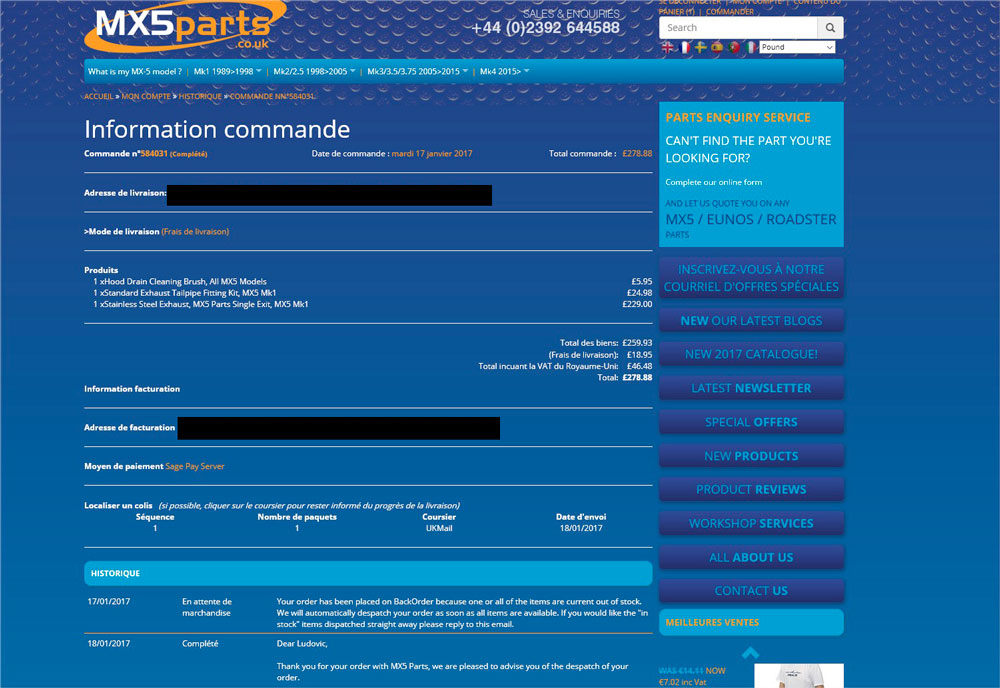Screen dimensions: 1000x688
Task: Click the Sage Pay Server link
Action: (x=195, y=466)
